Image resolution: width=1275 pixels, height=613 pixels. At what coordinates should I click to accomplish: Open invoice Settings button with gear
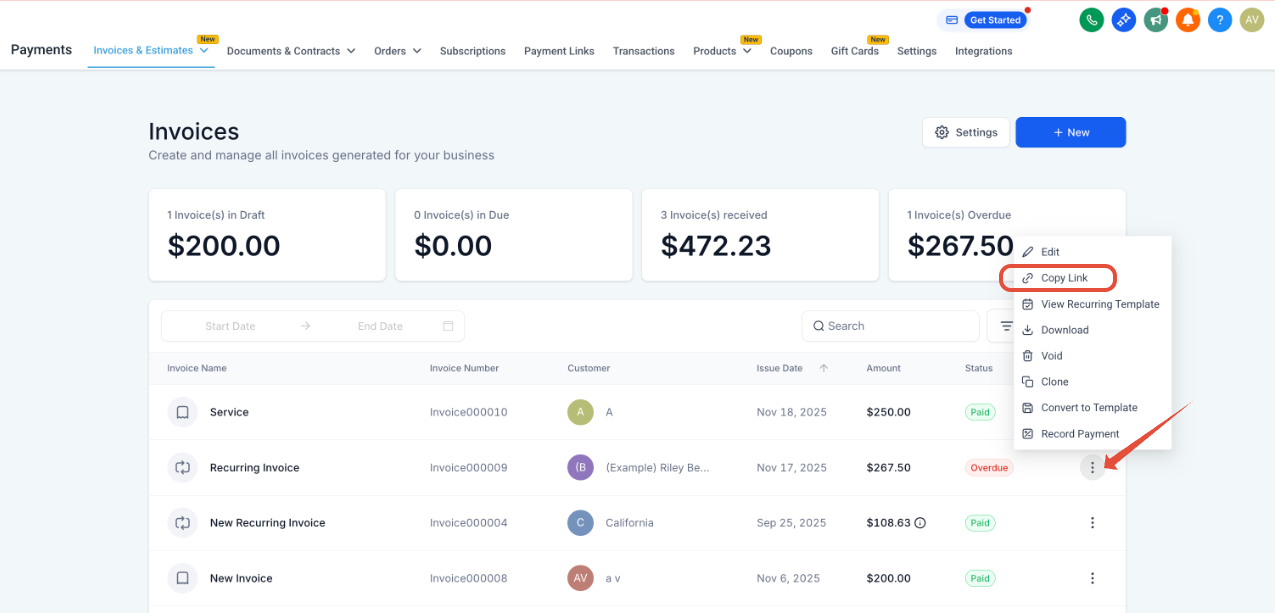[x=966, y=132]
